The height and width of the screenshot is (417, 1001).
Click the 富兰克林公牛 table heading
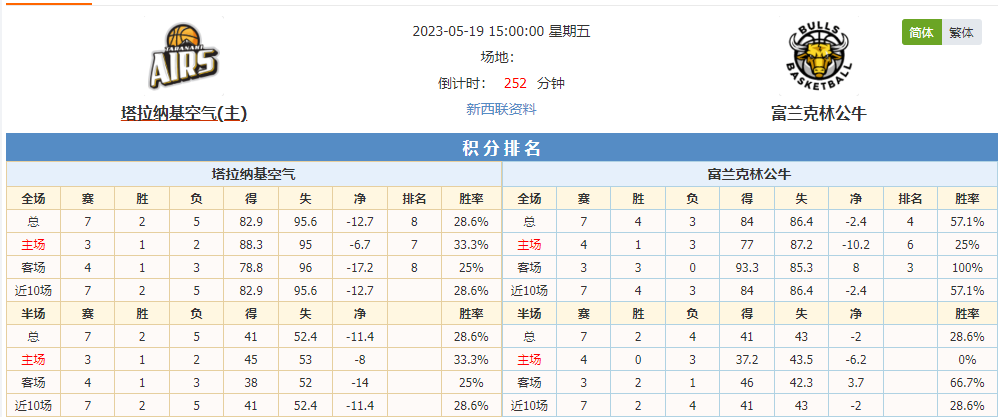(749, 174)
